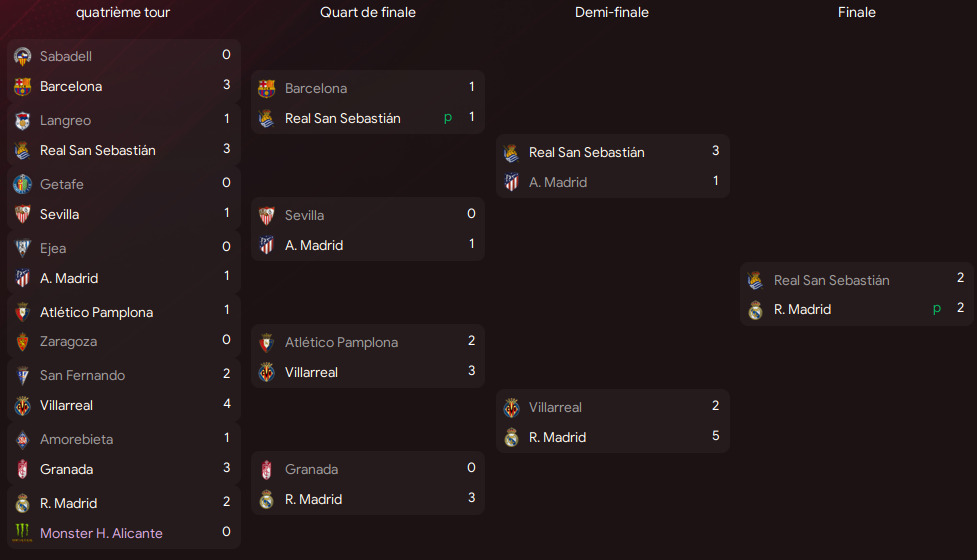Click the Ejea club crest
This screenshot has width=977, height=560.
click(22, 249)
